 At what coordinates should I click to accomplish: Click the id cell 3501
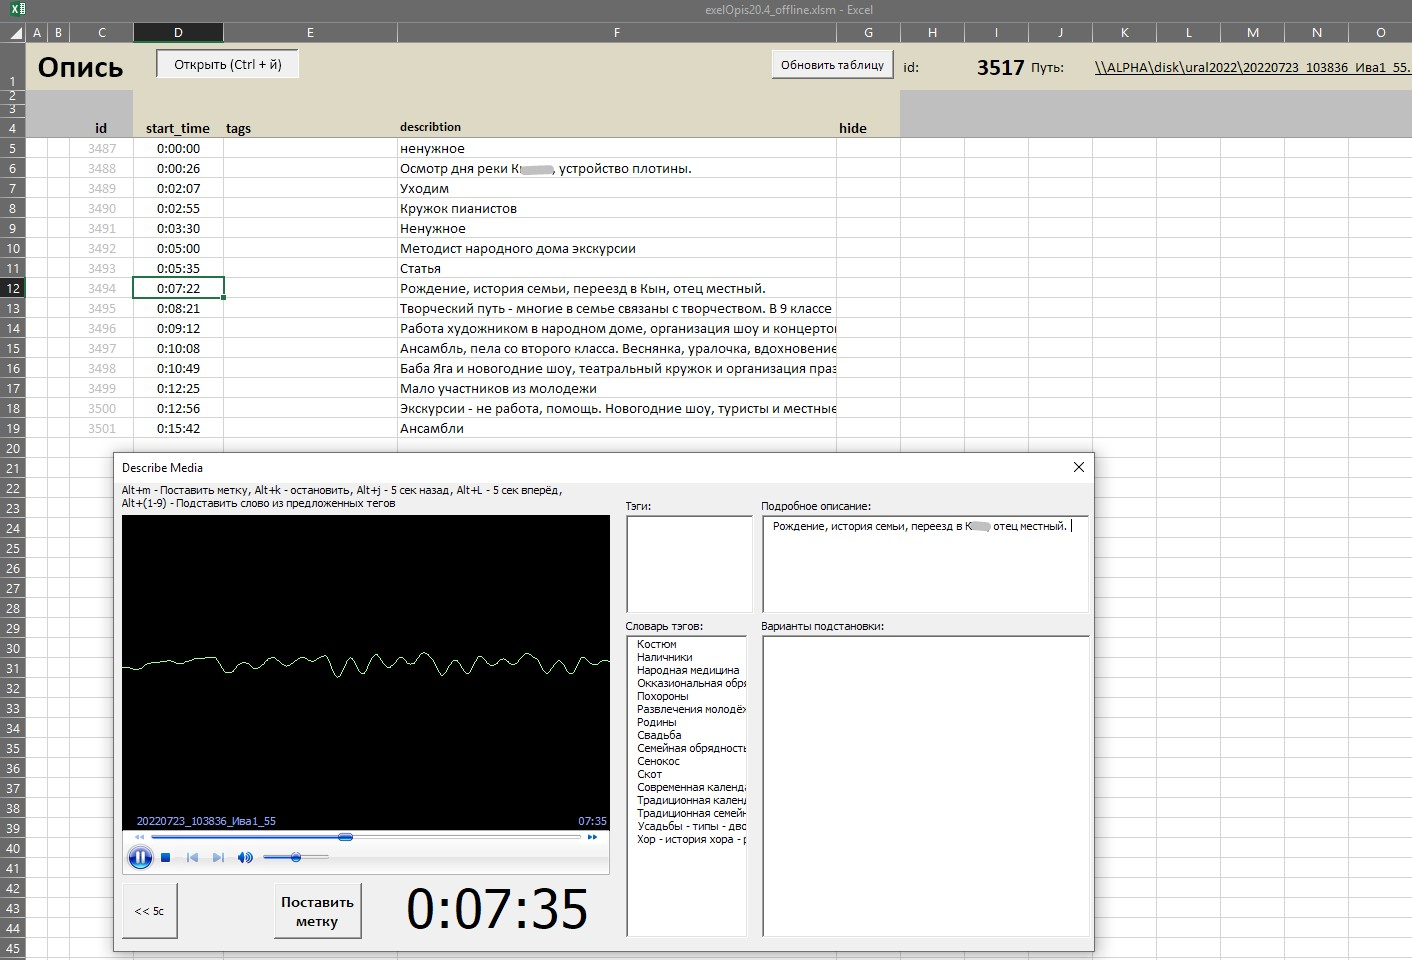[x=101, y=428]
